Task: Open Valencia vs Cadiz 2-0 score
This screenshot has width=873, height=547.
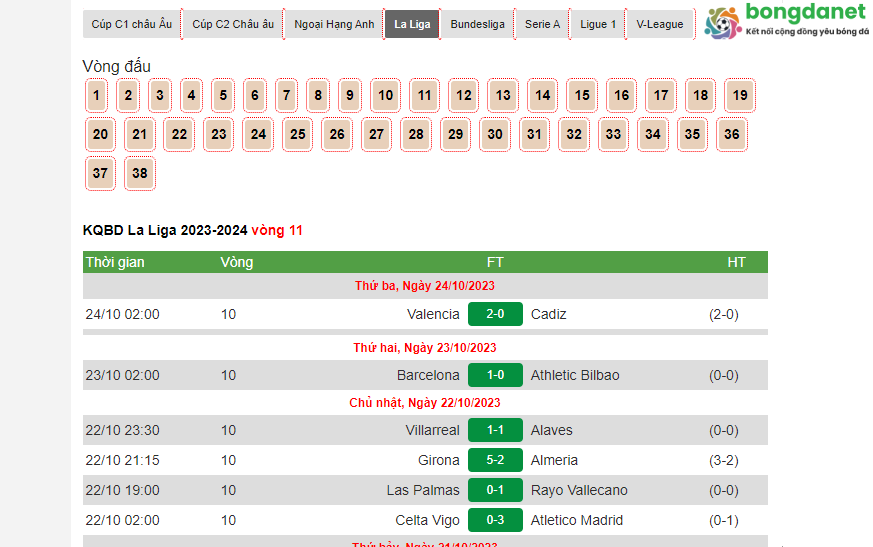Action: 495,314
